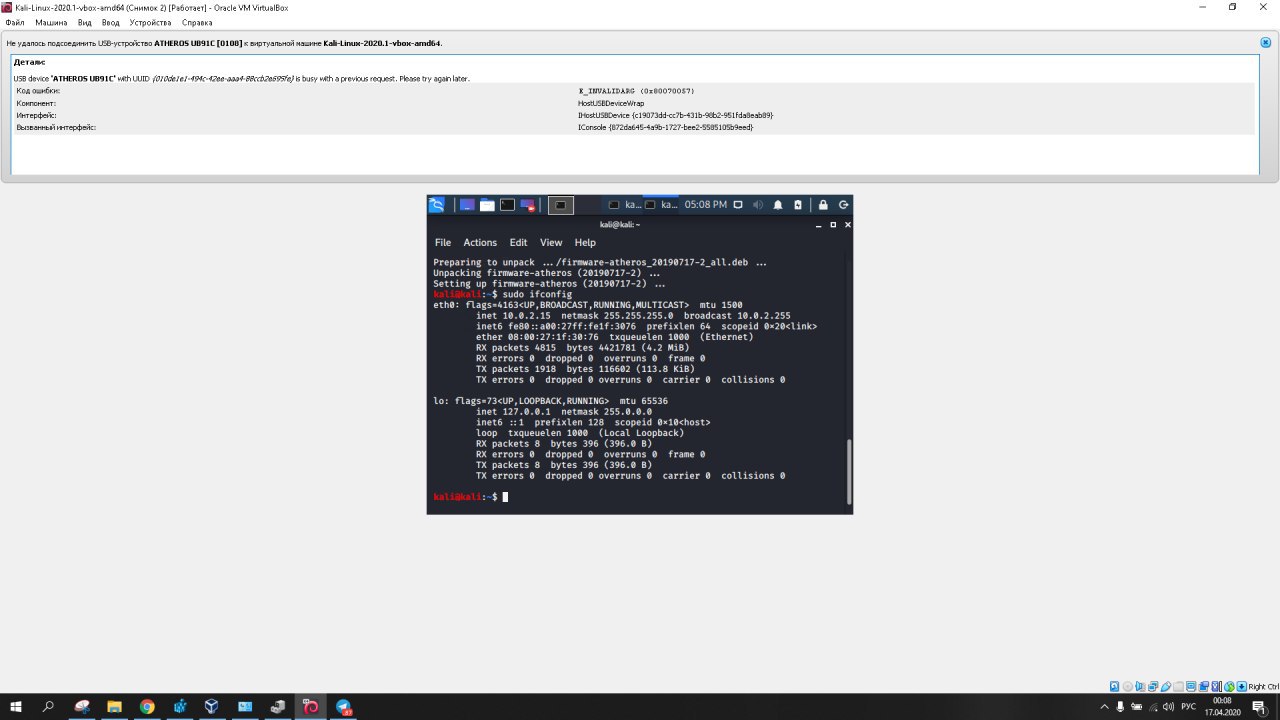Open VirtualBox Файл menu
1280x720 pixels.
[x=15, y=22]
